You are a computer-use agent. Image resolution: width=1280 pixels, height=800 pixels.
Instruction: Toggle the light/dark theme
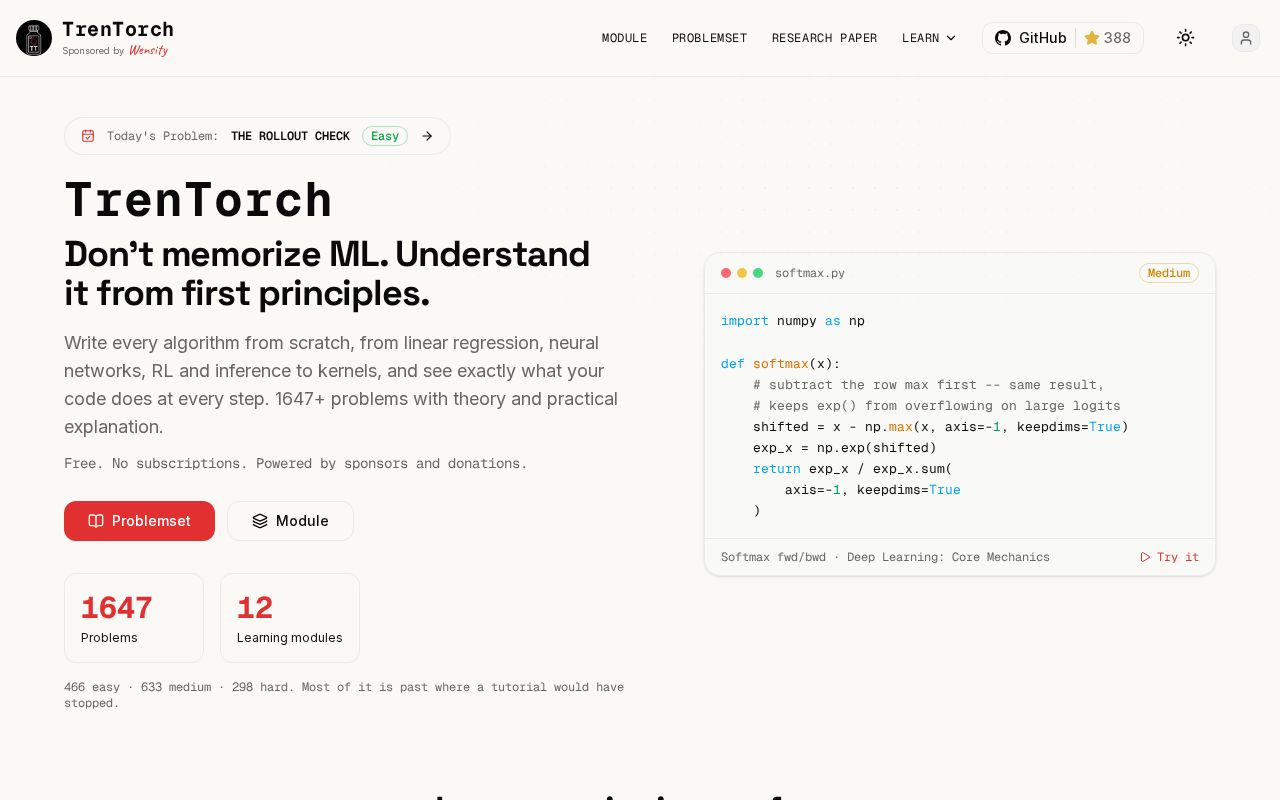click(x=1185, y=38)
